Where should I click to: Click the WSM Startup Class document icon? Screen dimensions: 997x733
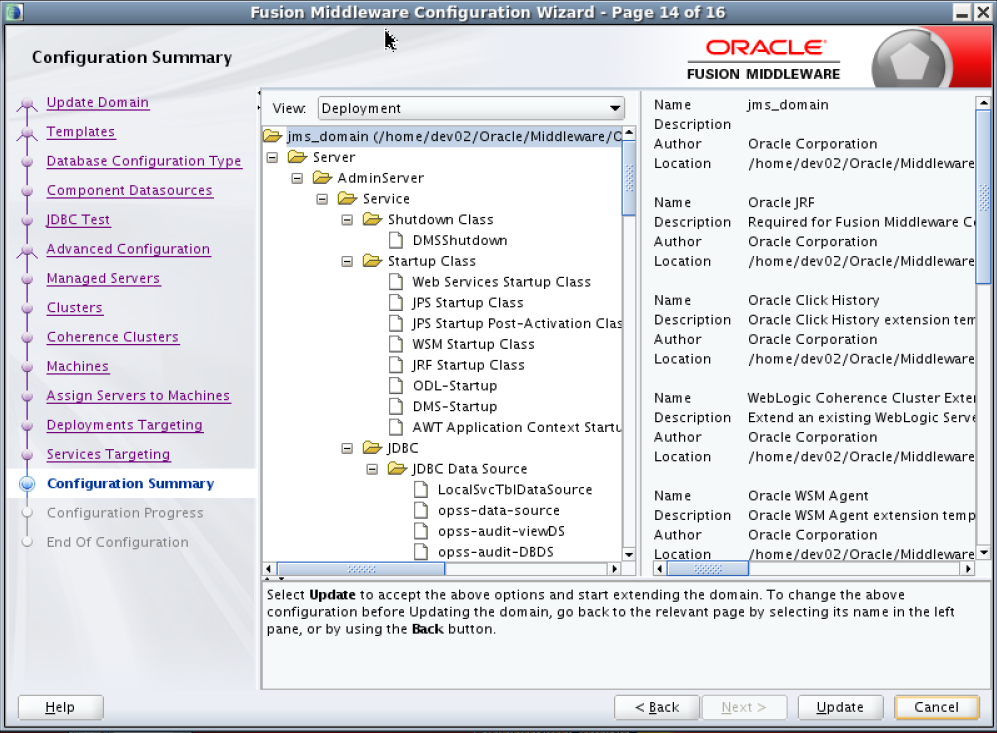pos(396,345)
